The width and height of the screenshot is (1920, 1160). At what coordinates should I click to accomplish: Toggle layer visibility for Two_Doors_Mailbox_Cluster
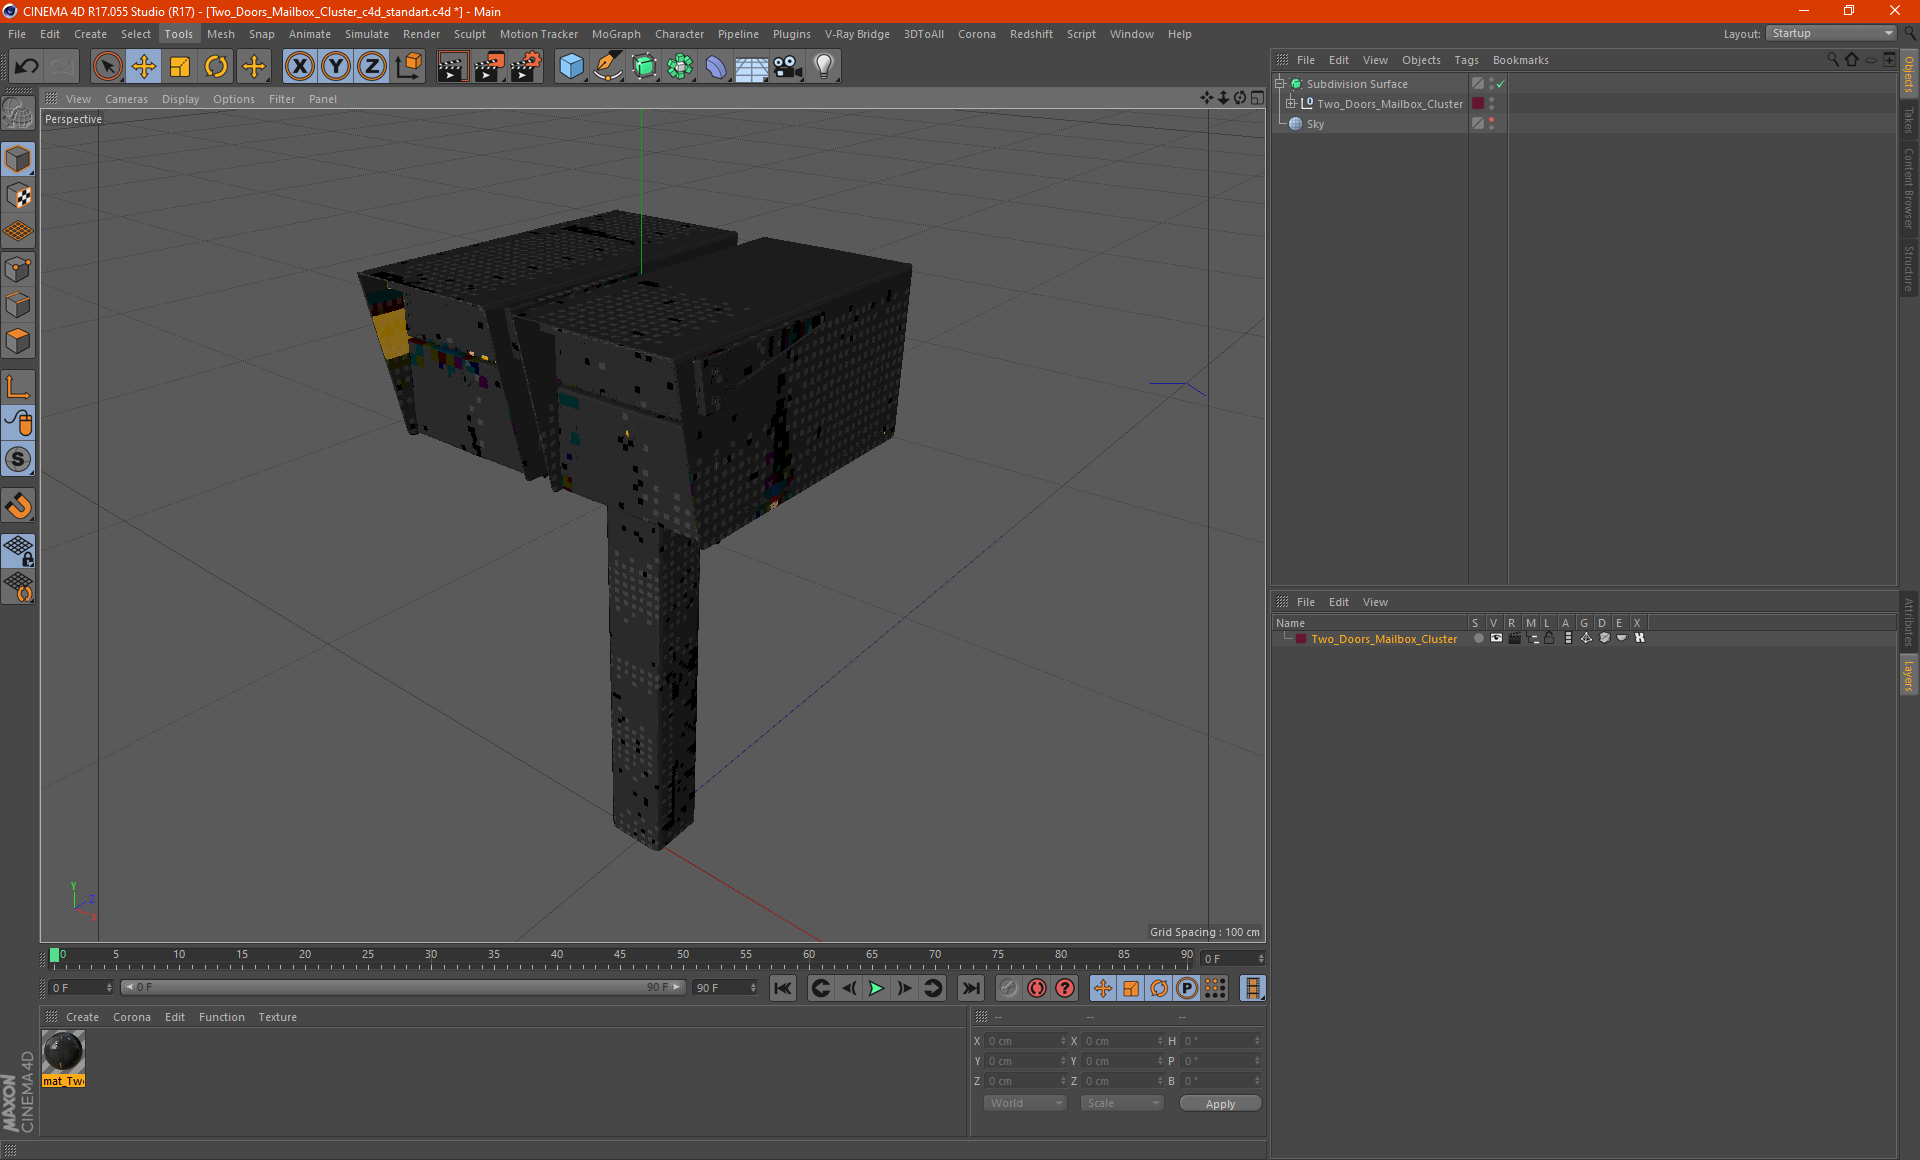point(1496,638)
